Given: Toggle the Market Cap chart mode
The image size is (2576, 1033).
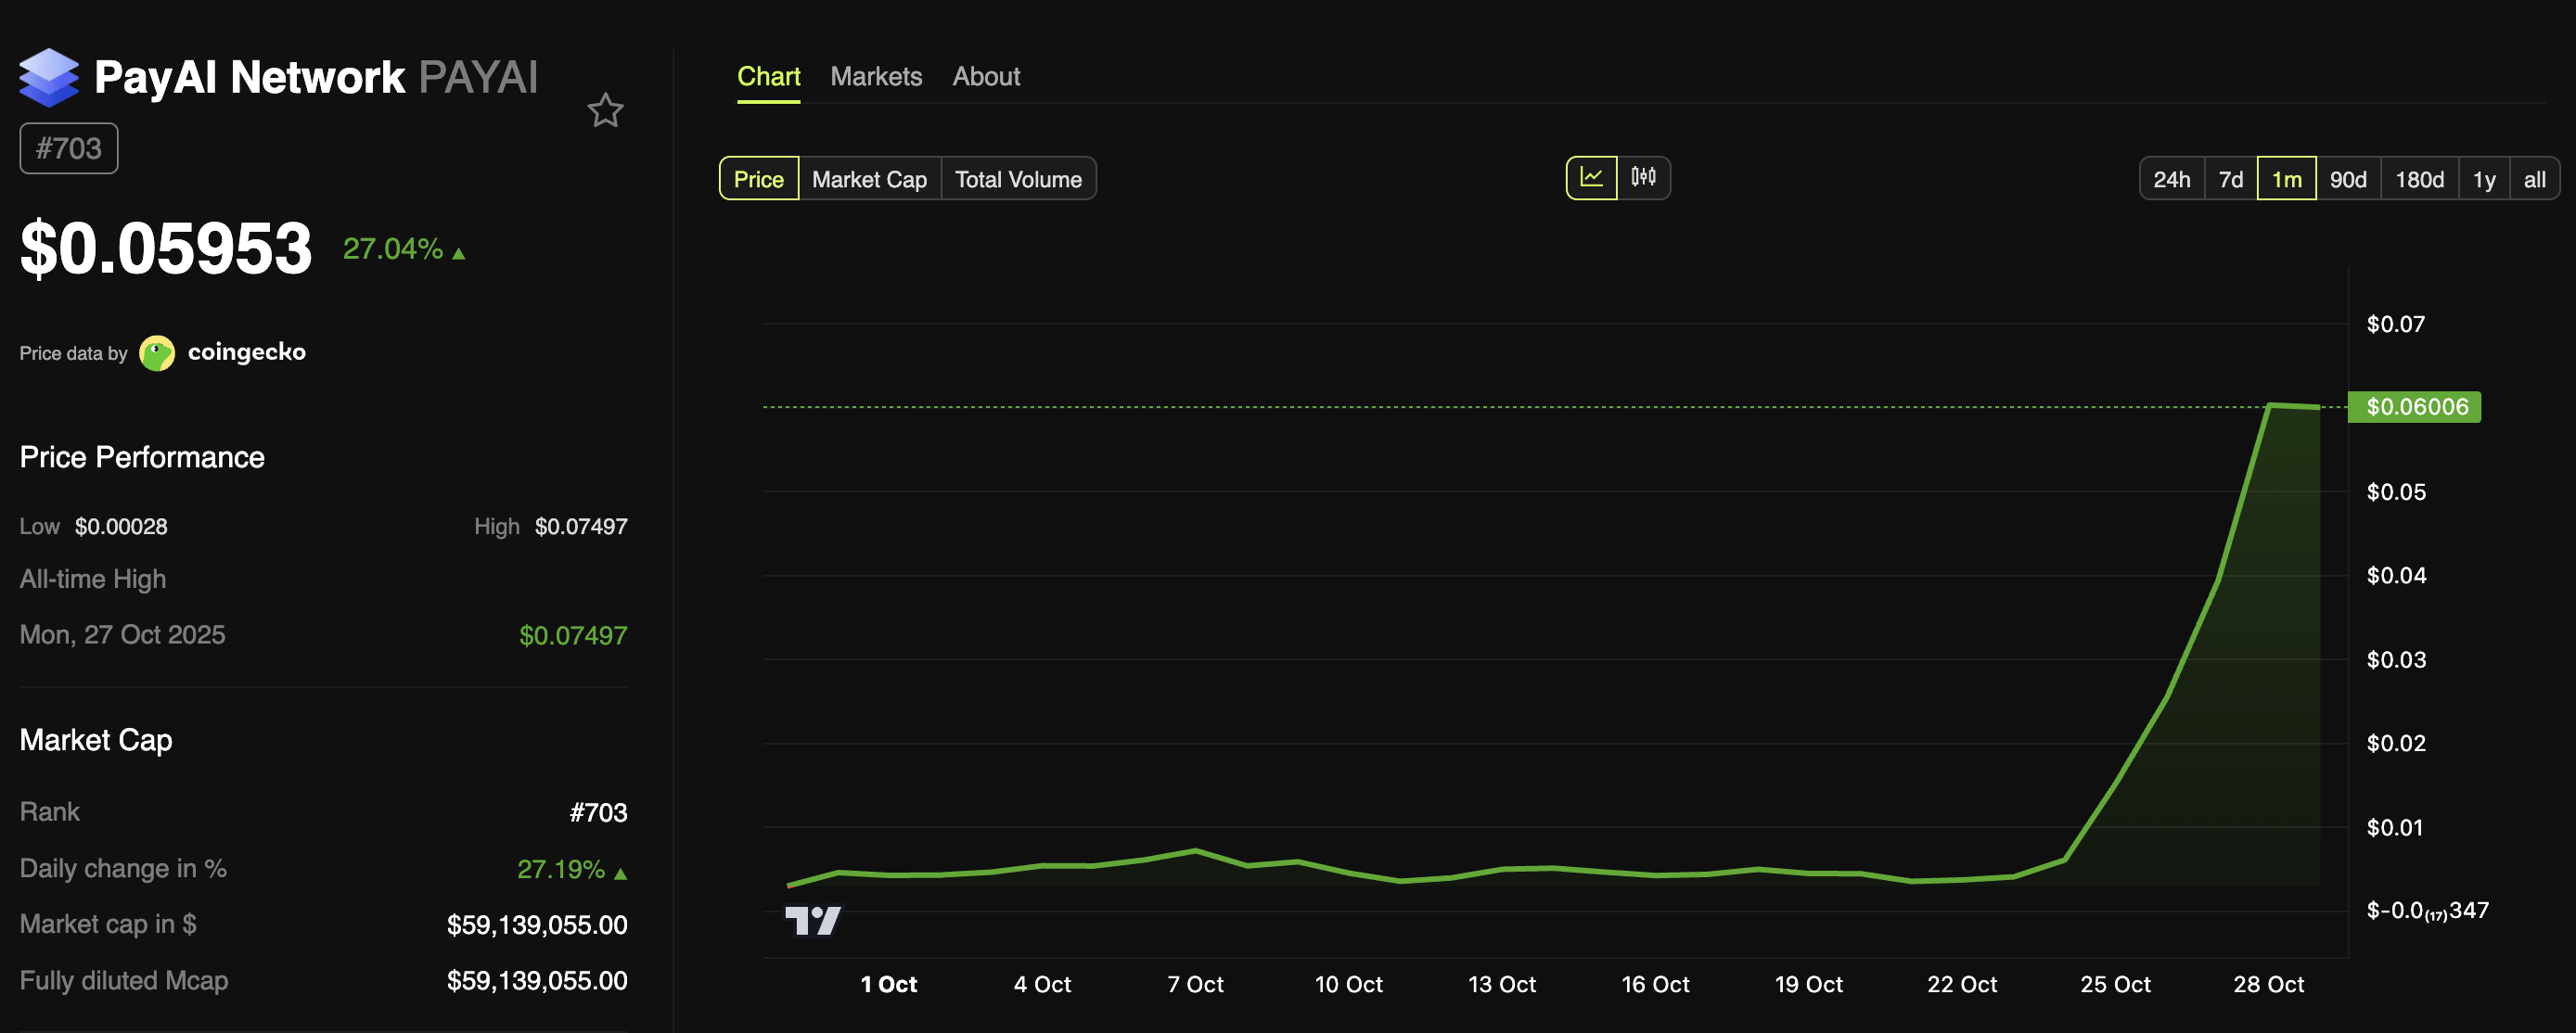Looking at the screenshot, I should (868, 179).
